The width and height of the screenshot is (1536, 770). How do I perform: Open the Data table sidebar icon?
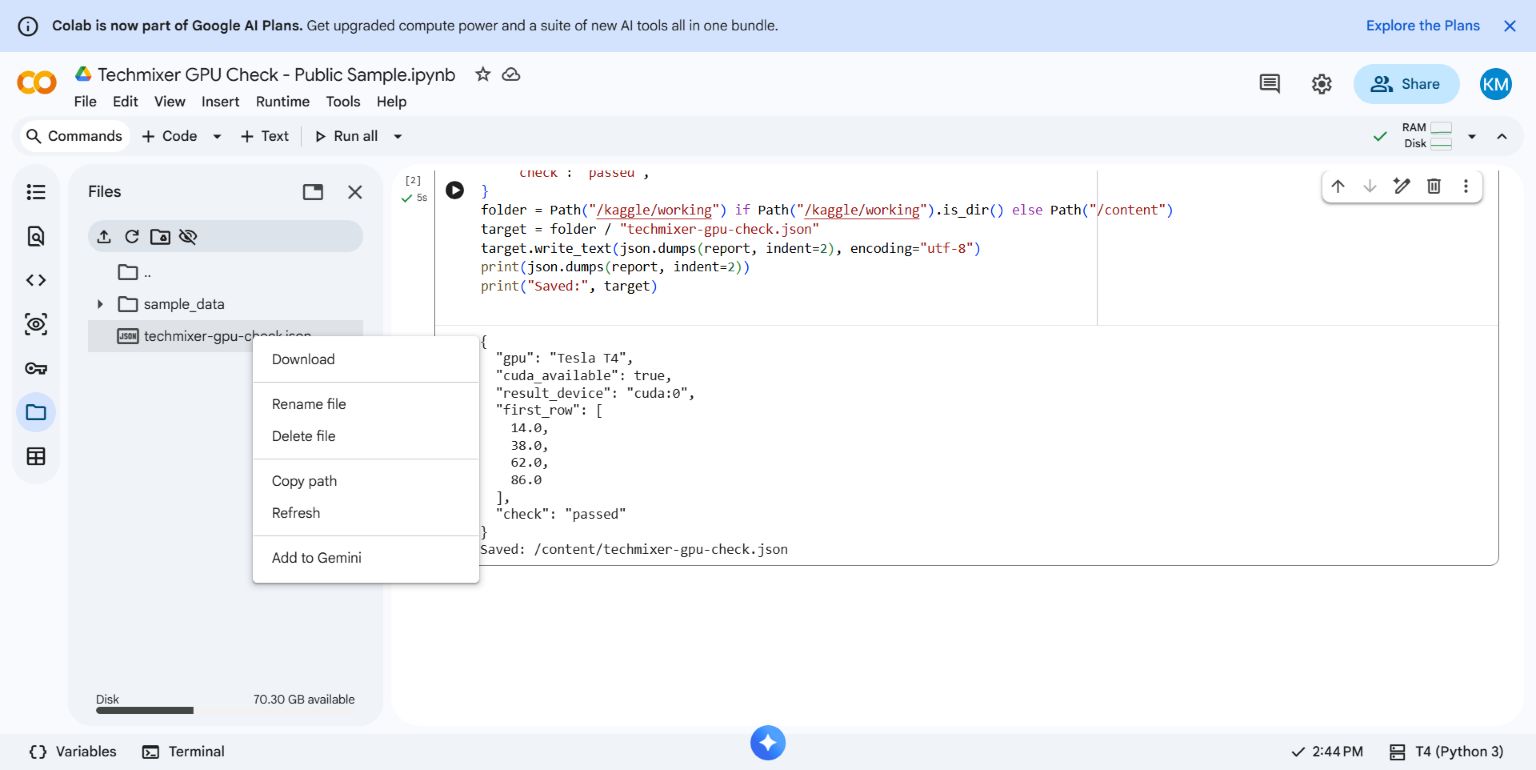click(36, 456)
